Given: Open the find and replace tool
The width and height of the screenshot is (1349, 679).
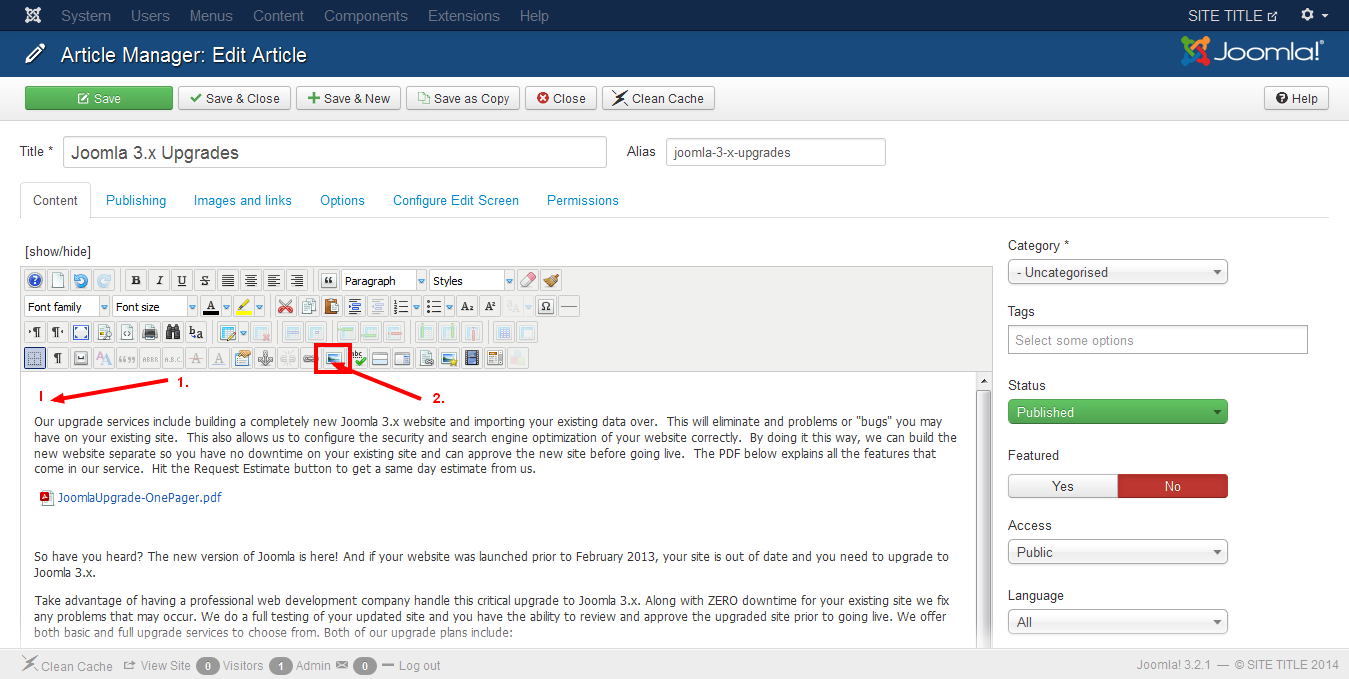Looking at the screenshot, I should [x=196, y=333].
